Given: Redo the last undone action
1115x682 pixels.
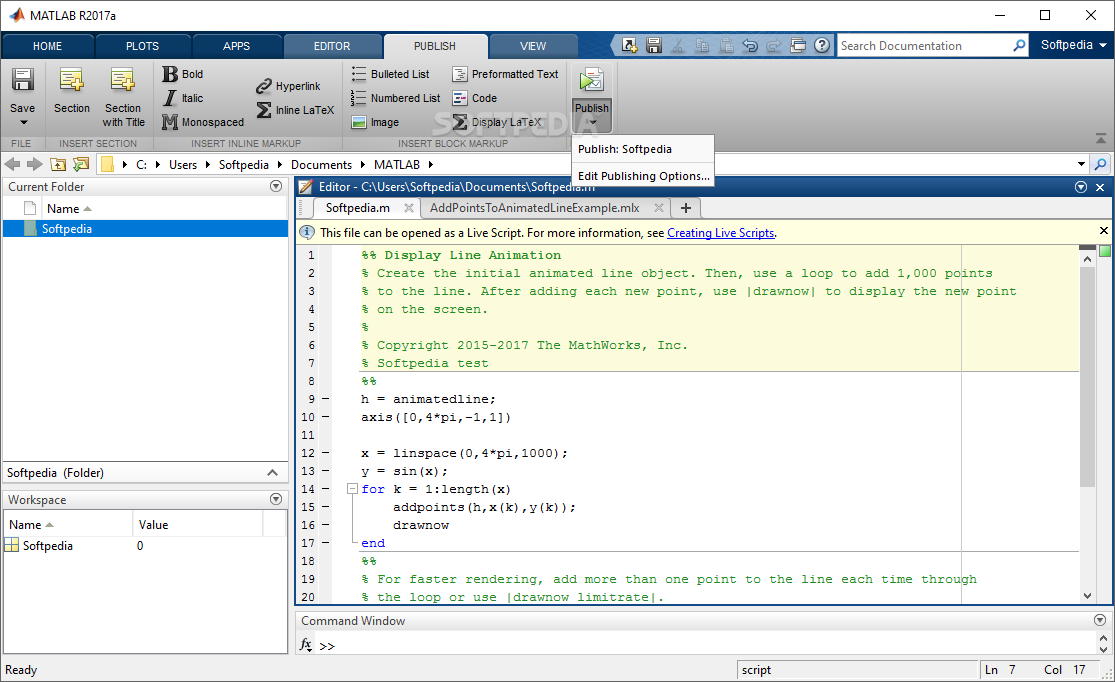Looking at the screenshot, I should [774, 46].
